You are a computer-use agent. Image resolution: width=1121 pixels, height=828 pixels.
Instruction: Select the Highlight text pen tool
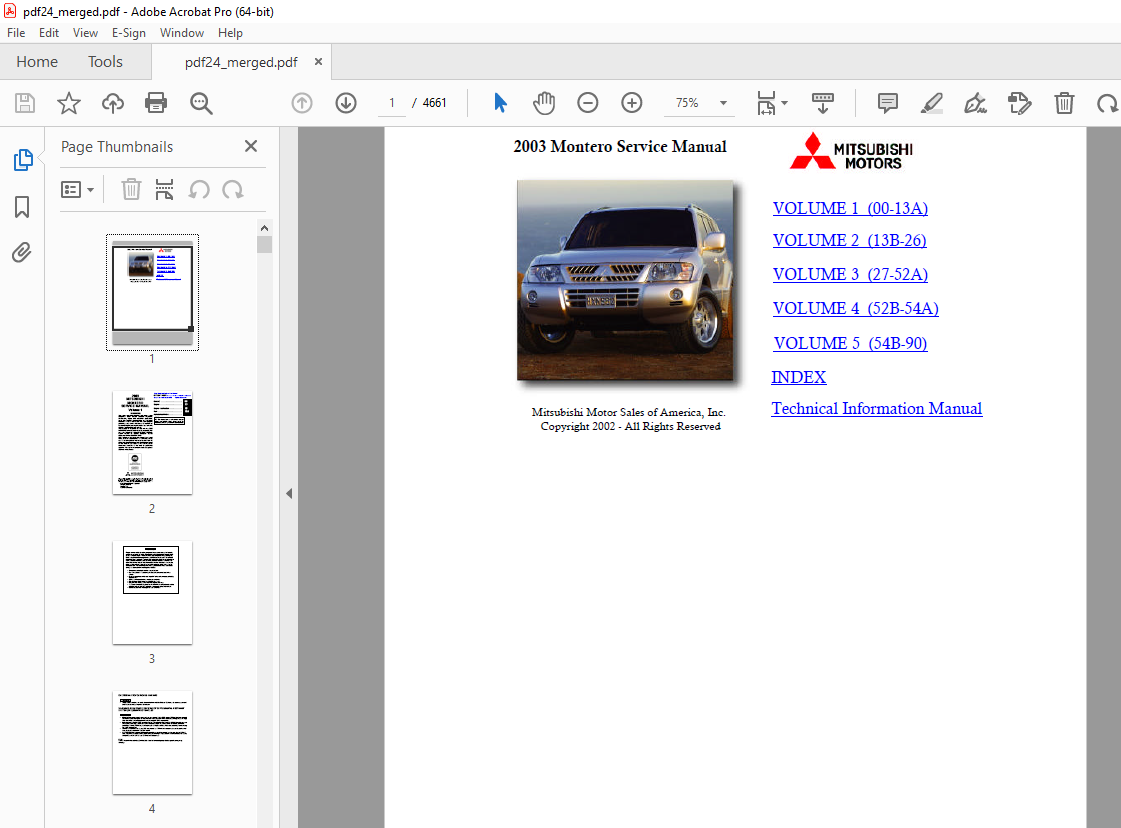click(x=931, y=103)
